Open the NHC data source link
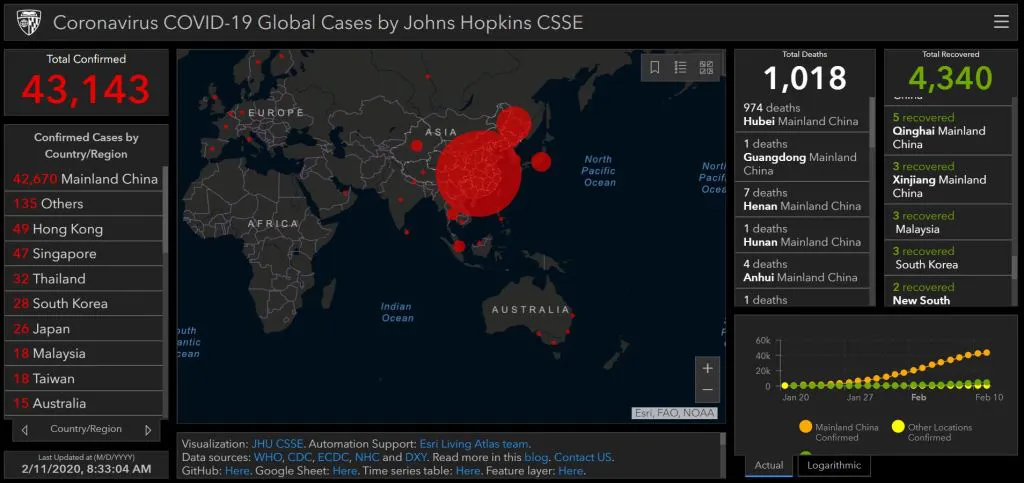This screenshot has height=483, width=1024. [x=367, y=458]
